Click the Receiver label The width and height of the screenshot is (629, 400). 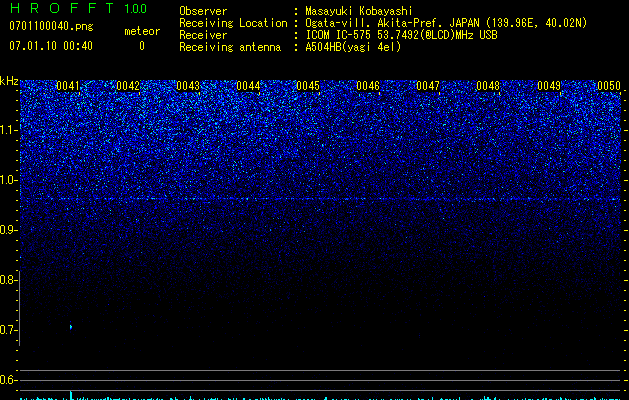203,35
